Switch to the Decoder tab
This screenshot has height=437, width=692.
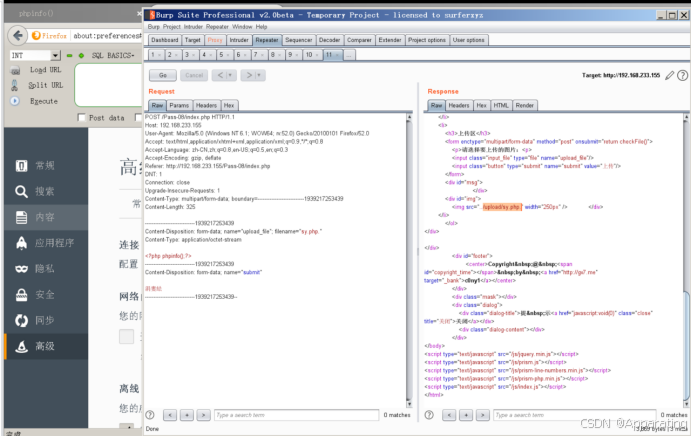coord(329,40)
